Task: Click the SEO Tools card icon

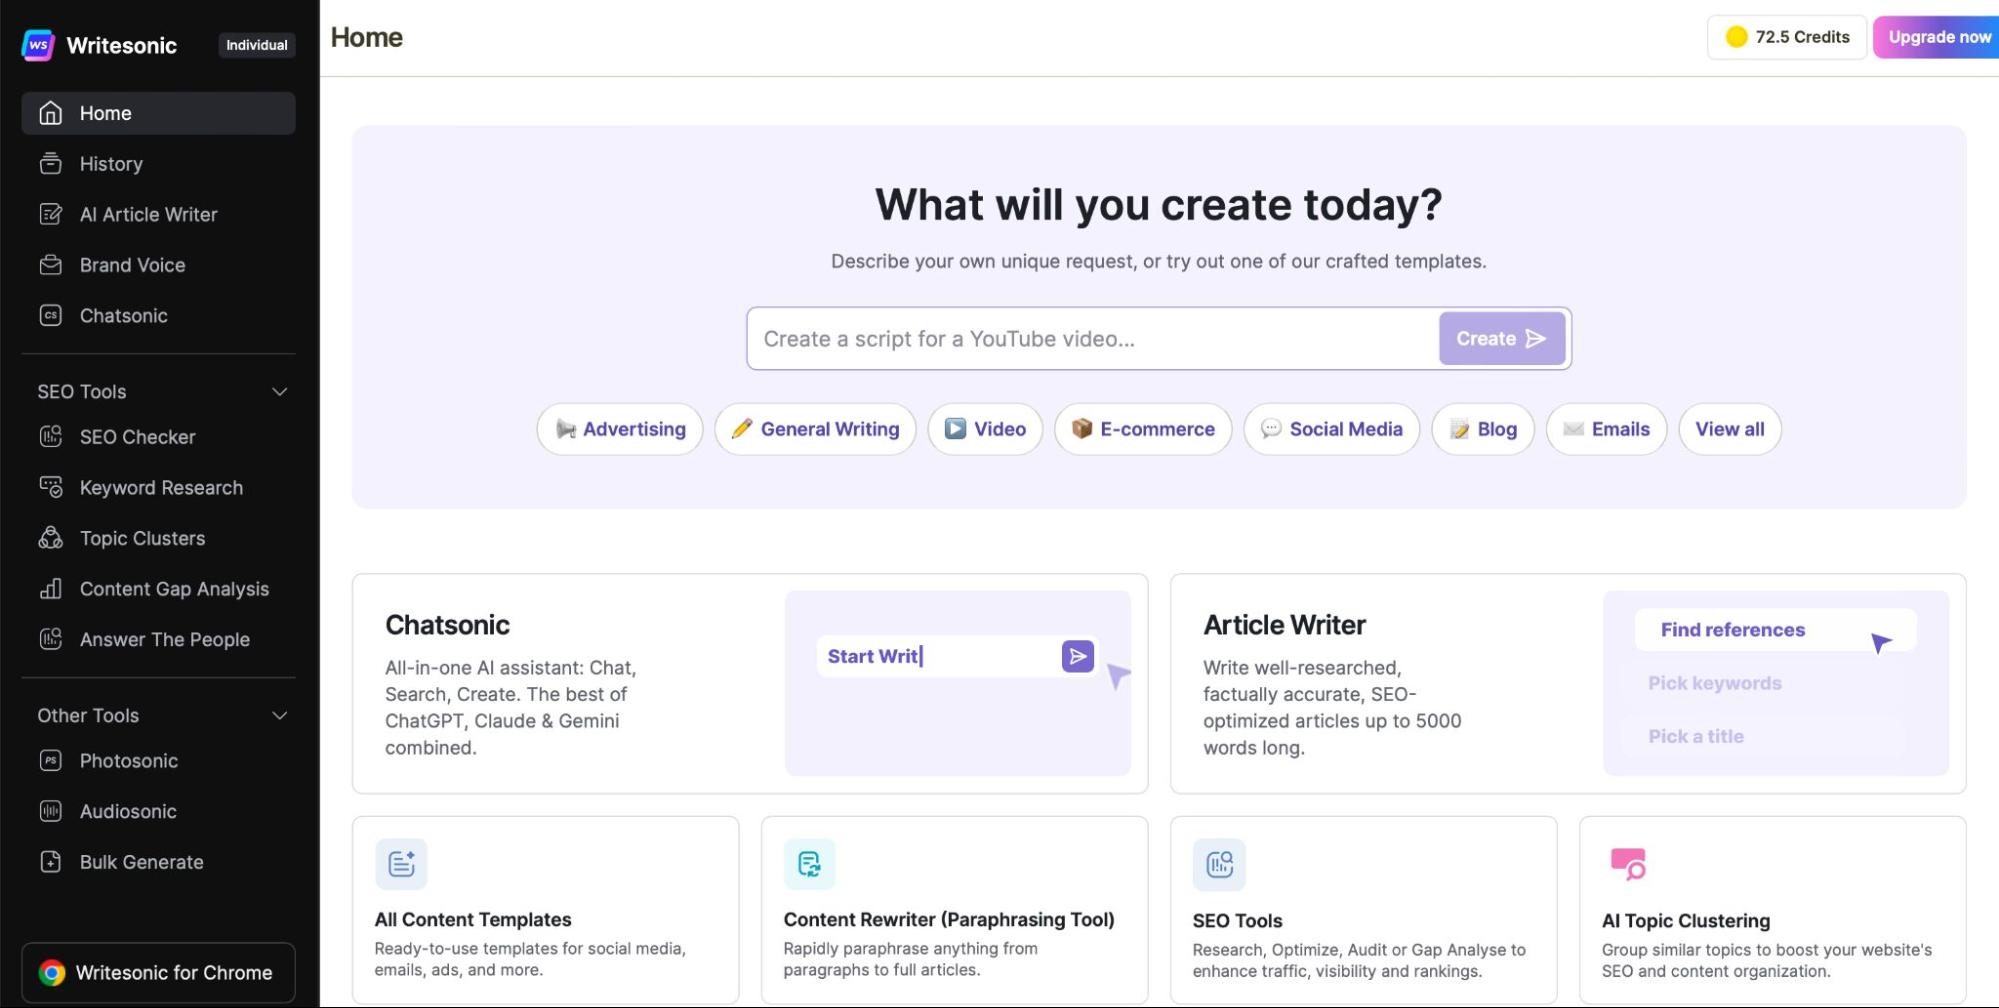Action: [1219, 864]
